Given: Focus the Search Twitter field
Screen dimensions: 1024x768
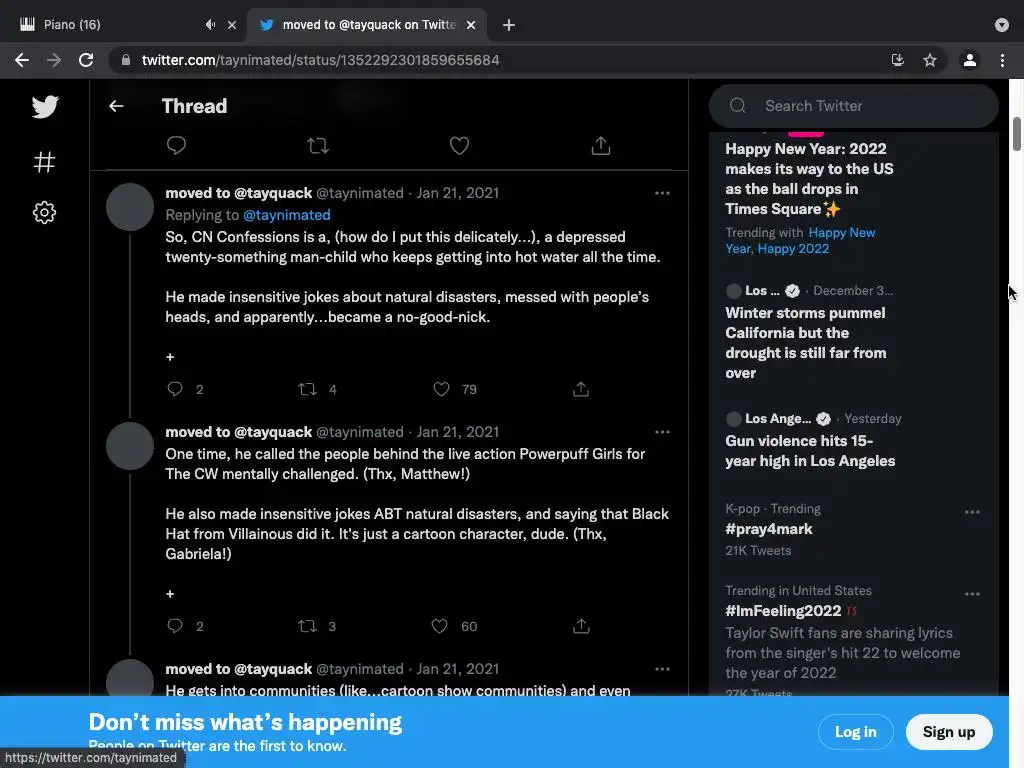Looking at the screenshot, I should [x=860, y=106].
